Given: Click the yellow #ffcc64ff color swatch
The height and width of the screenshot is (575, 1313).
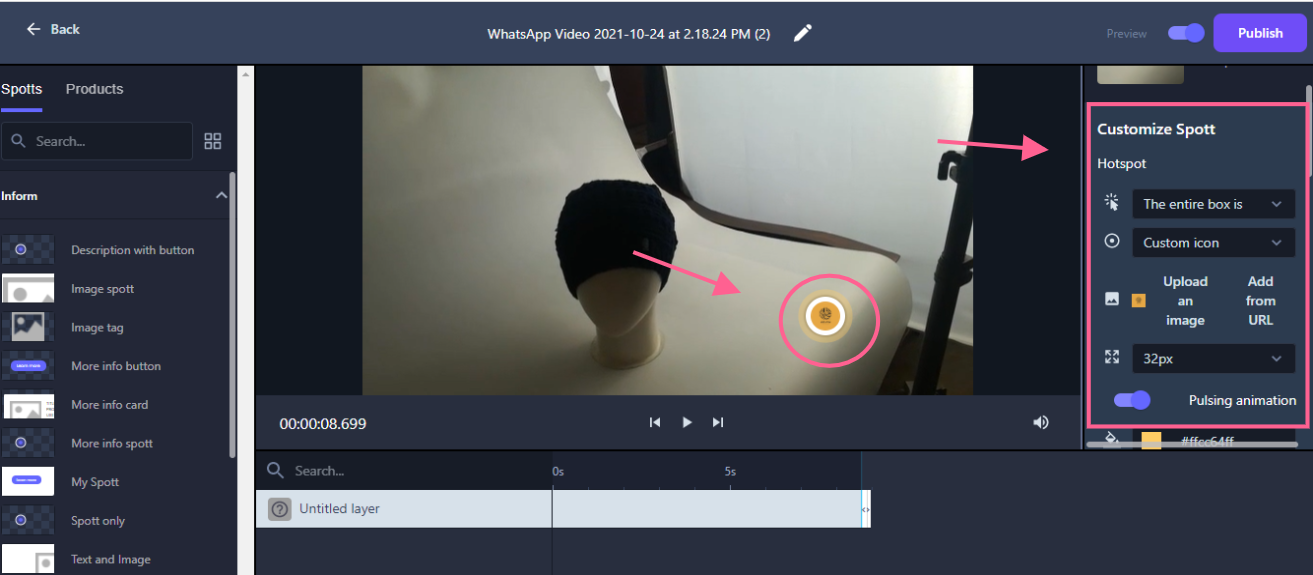Looking at the screenshot, I should tap(1151, 440).
